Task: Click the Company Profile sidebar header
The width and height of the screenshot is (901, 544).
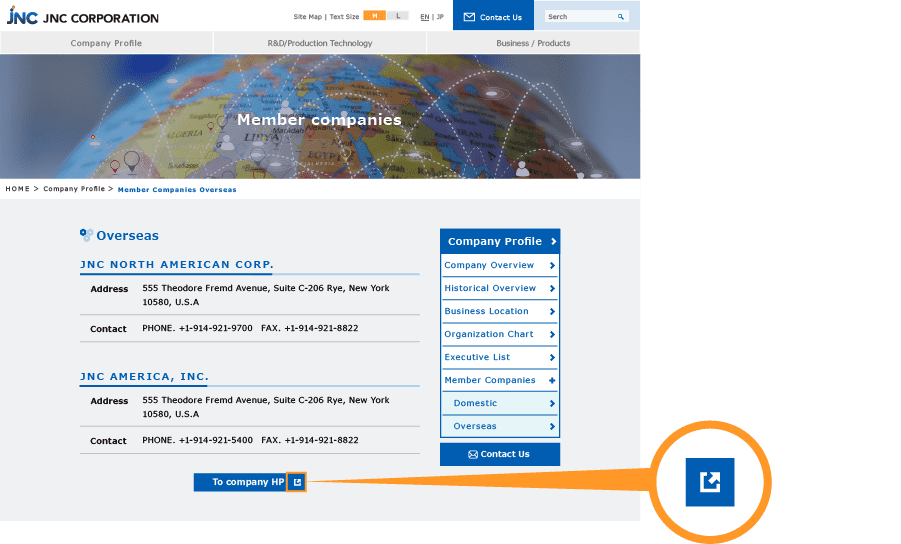Action: click(x=500, y=241)
